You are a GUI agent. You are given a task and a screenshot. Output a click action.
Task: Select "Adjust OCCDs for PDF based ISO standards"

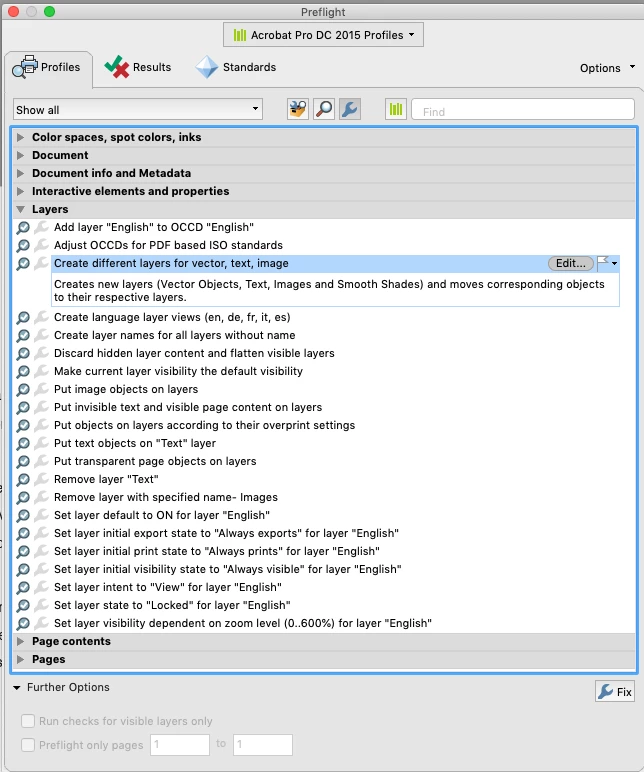(x=168, y=245)
